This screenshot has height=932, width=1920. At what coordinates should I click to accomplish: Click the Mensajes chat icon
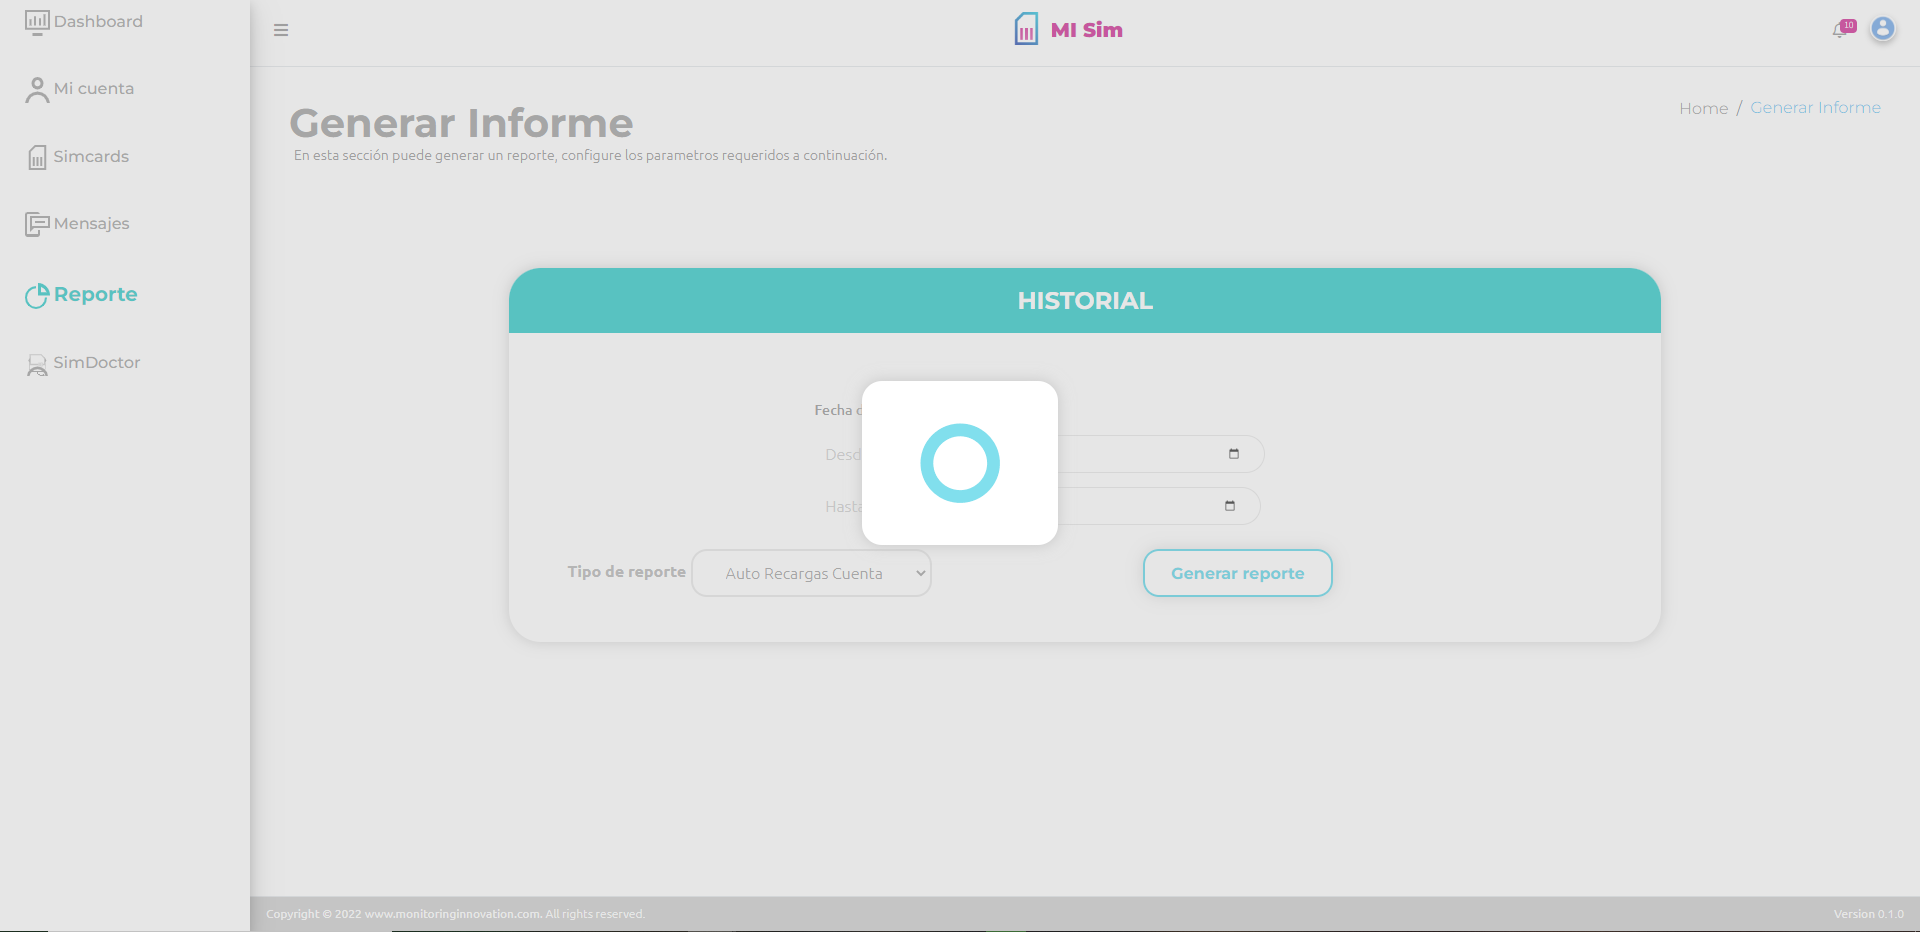[37, 224]
